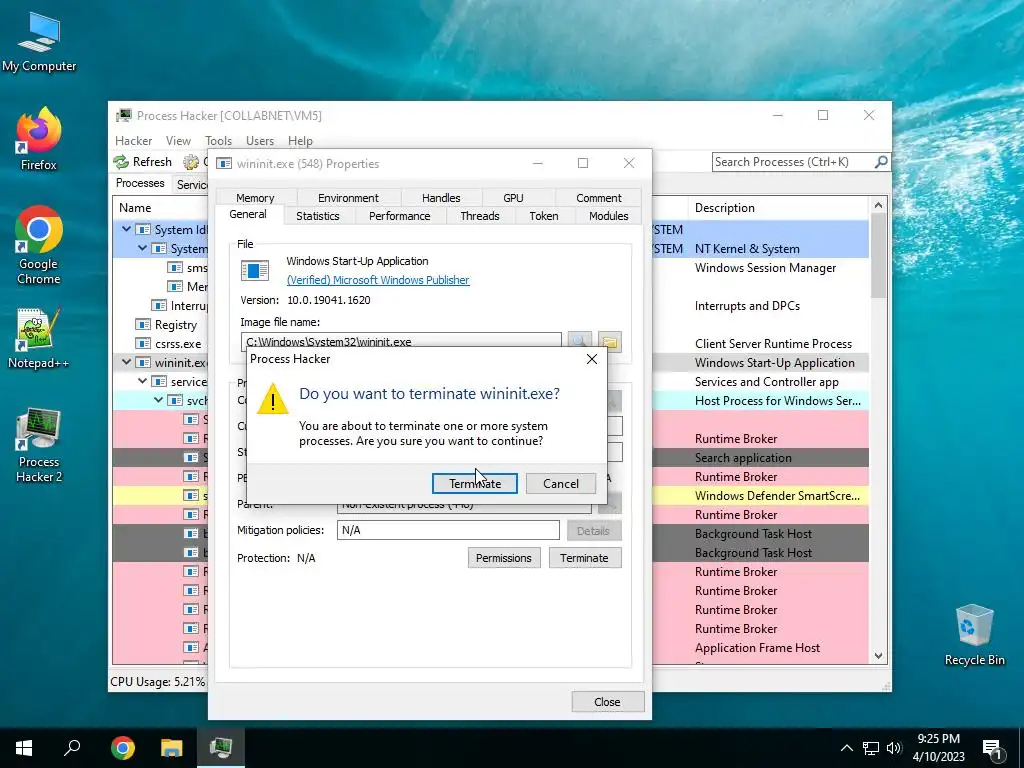The height and width of the screenshot is (768, 1024).
Task: Open the Tools menu
Action: pyautogui.click(x=218, y=140)
